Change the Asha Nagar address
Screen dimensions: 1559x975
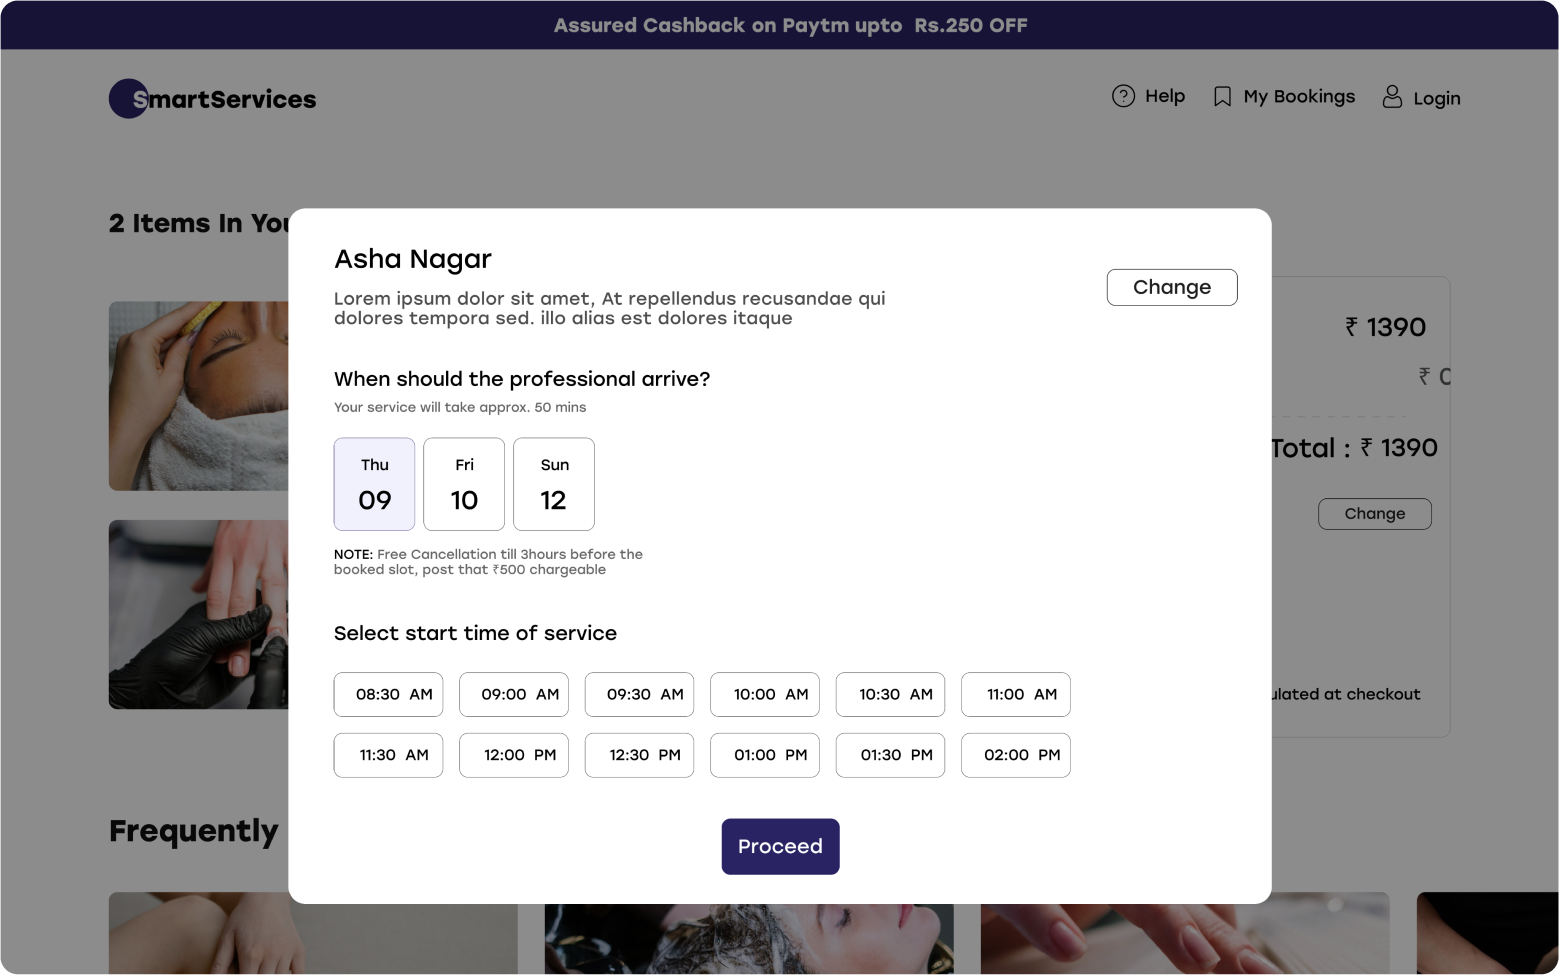click(x=1172, y=287)
